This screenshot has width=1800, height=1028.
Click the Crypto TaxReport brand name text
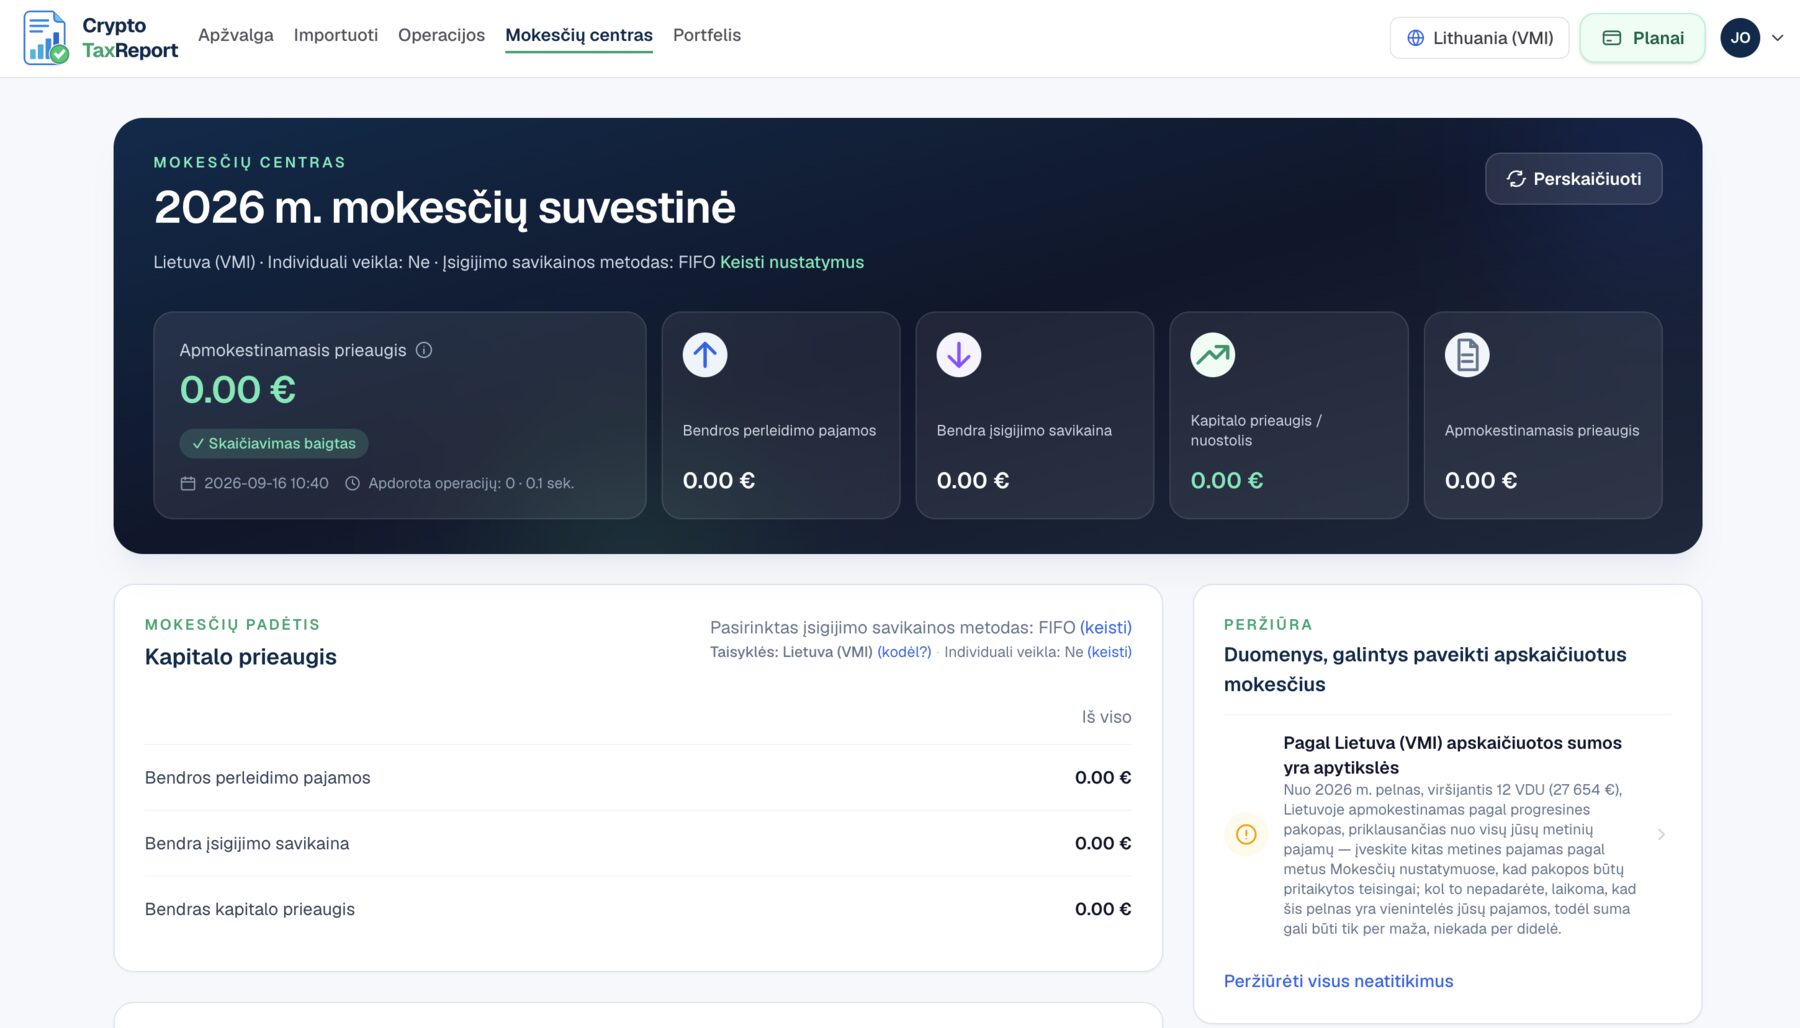click(130, 38)
